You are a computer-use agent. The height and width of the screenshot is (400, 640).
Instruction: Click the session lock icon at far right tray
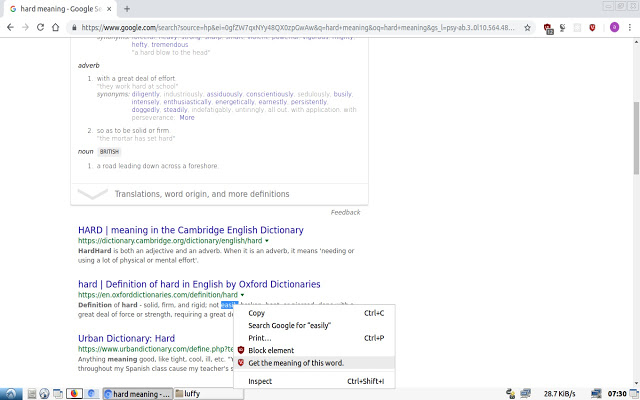click(x=633, y=393)
